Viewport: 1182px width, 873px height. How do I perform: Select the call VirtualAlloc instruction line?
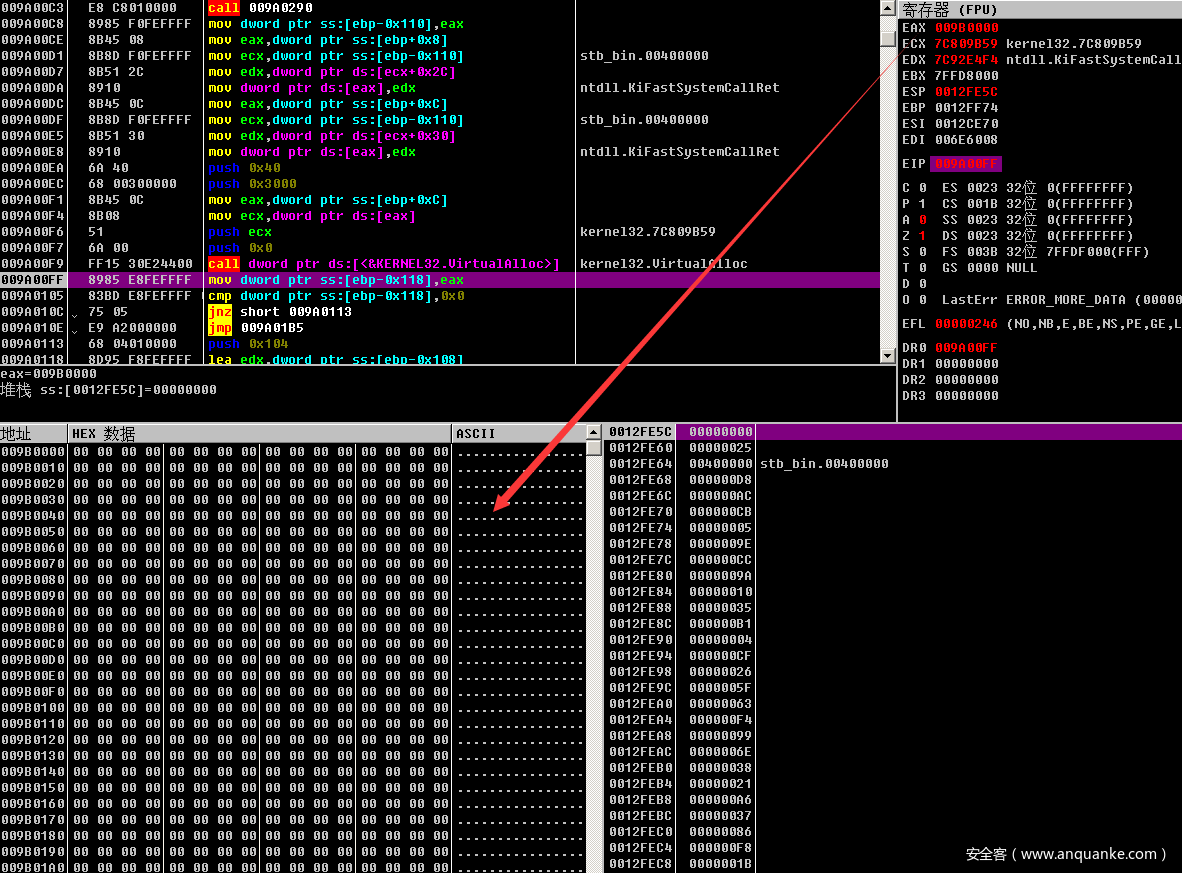click(x=383, y=264)
